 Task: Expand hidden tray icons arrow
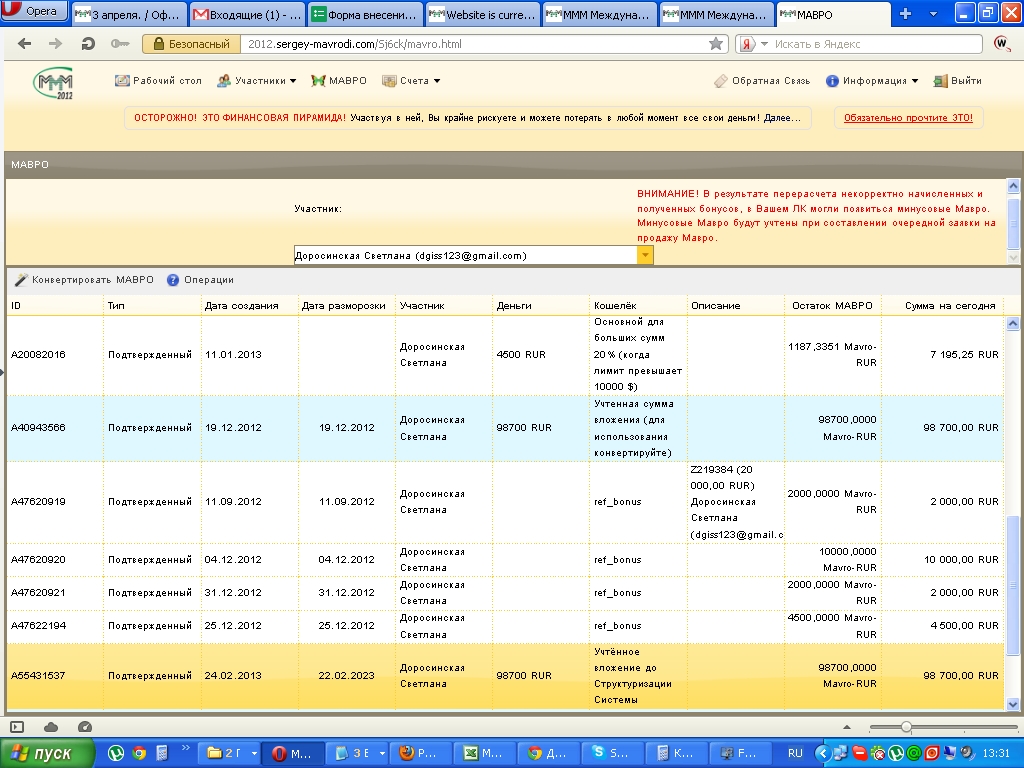click(x=823, y=754)
